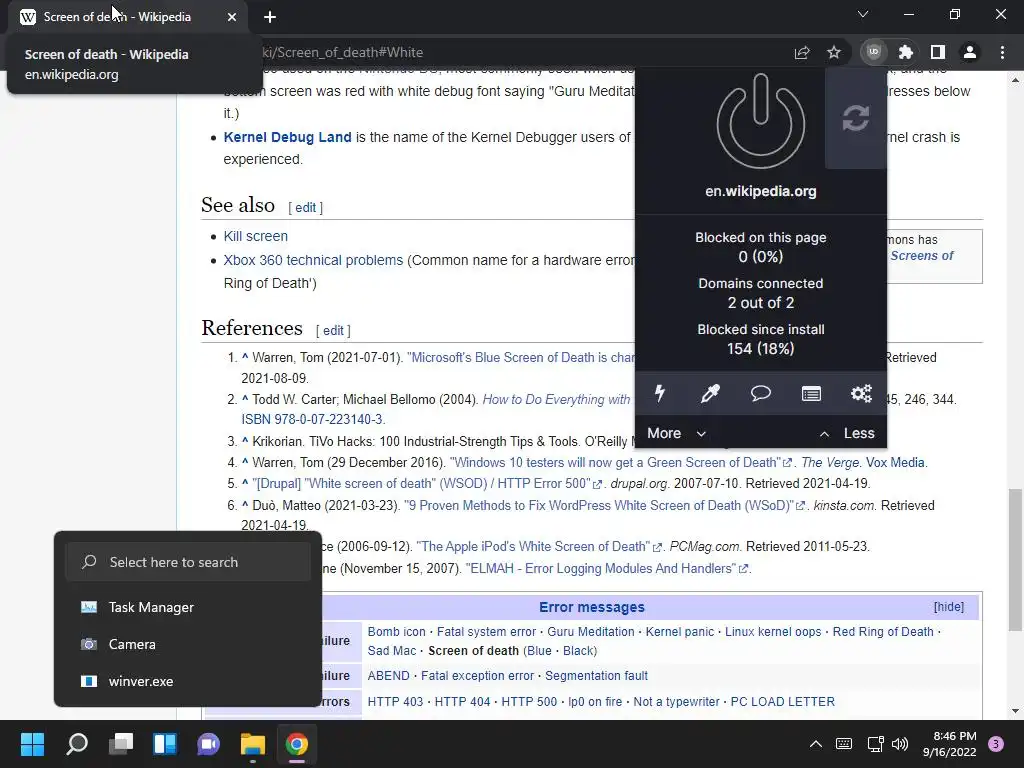Open Red Ring of Death link
Image resolution: width=1024 pixels, height=768 pixels.
coord(883,632)
